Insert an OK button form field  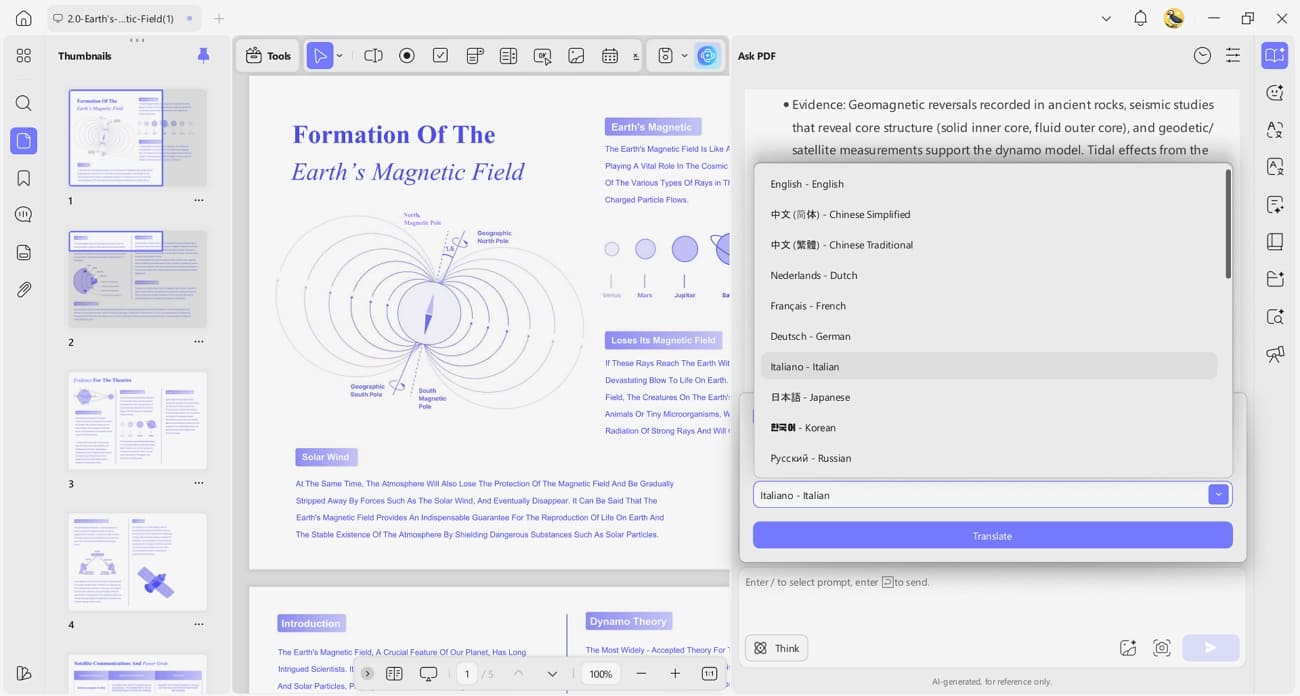[543, 56]
